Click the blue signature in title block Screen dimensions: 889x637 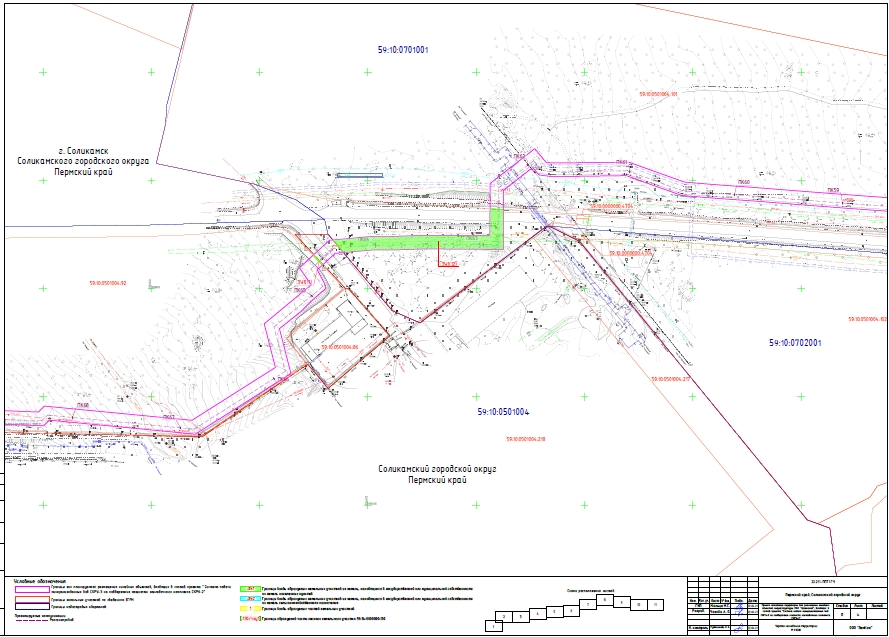click(x=739, y=610)
